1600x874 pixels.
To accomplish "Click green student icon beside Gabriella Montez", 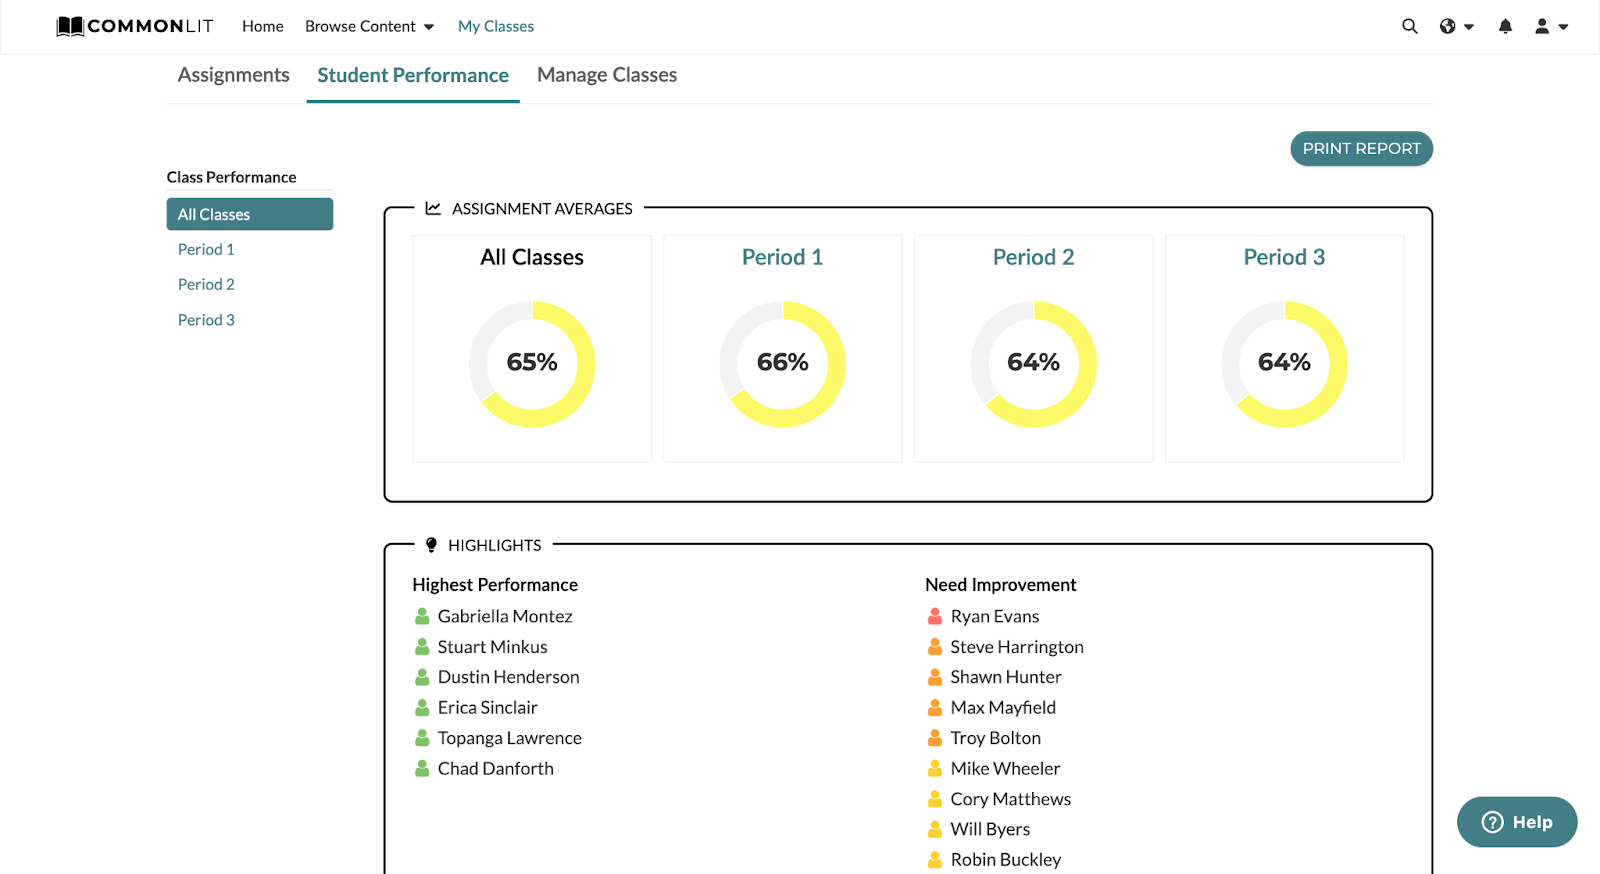I will 422,616.
